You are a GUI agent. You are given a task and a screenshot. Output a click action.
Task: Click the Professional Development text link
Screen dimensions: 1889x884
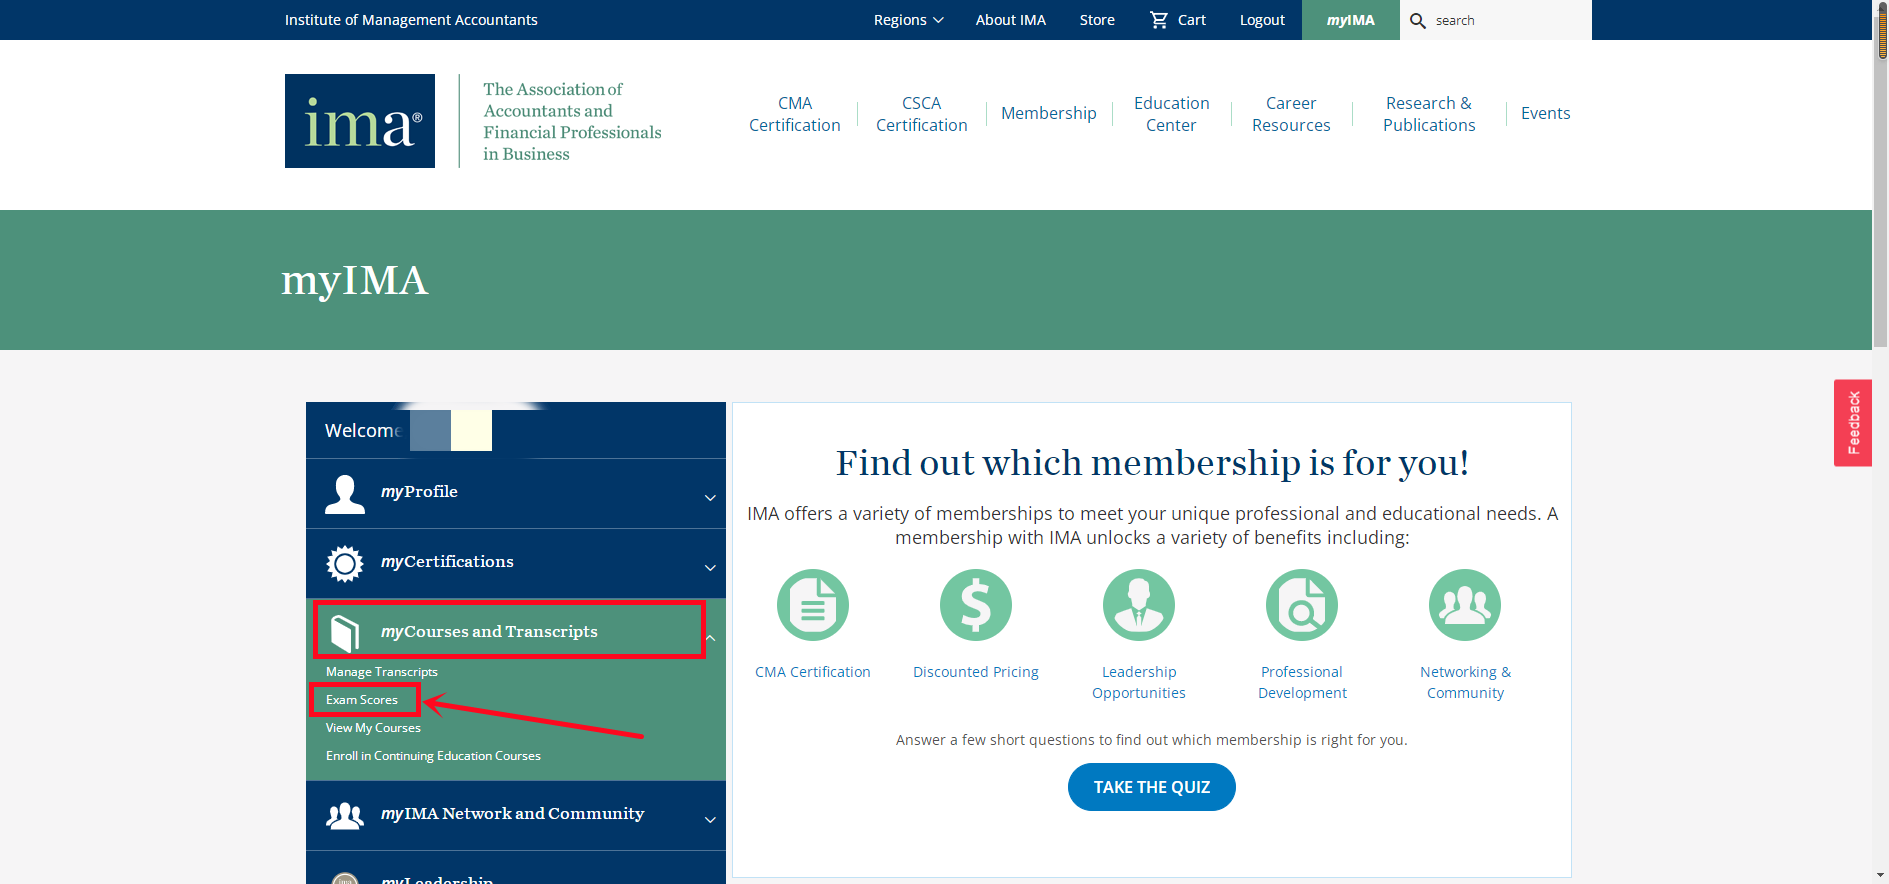(x=1302, y=682)
